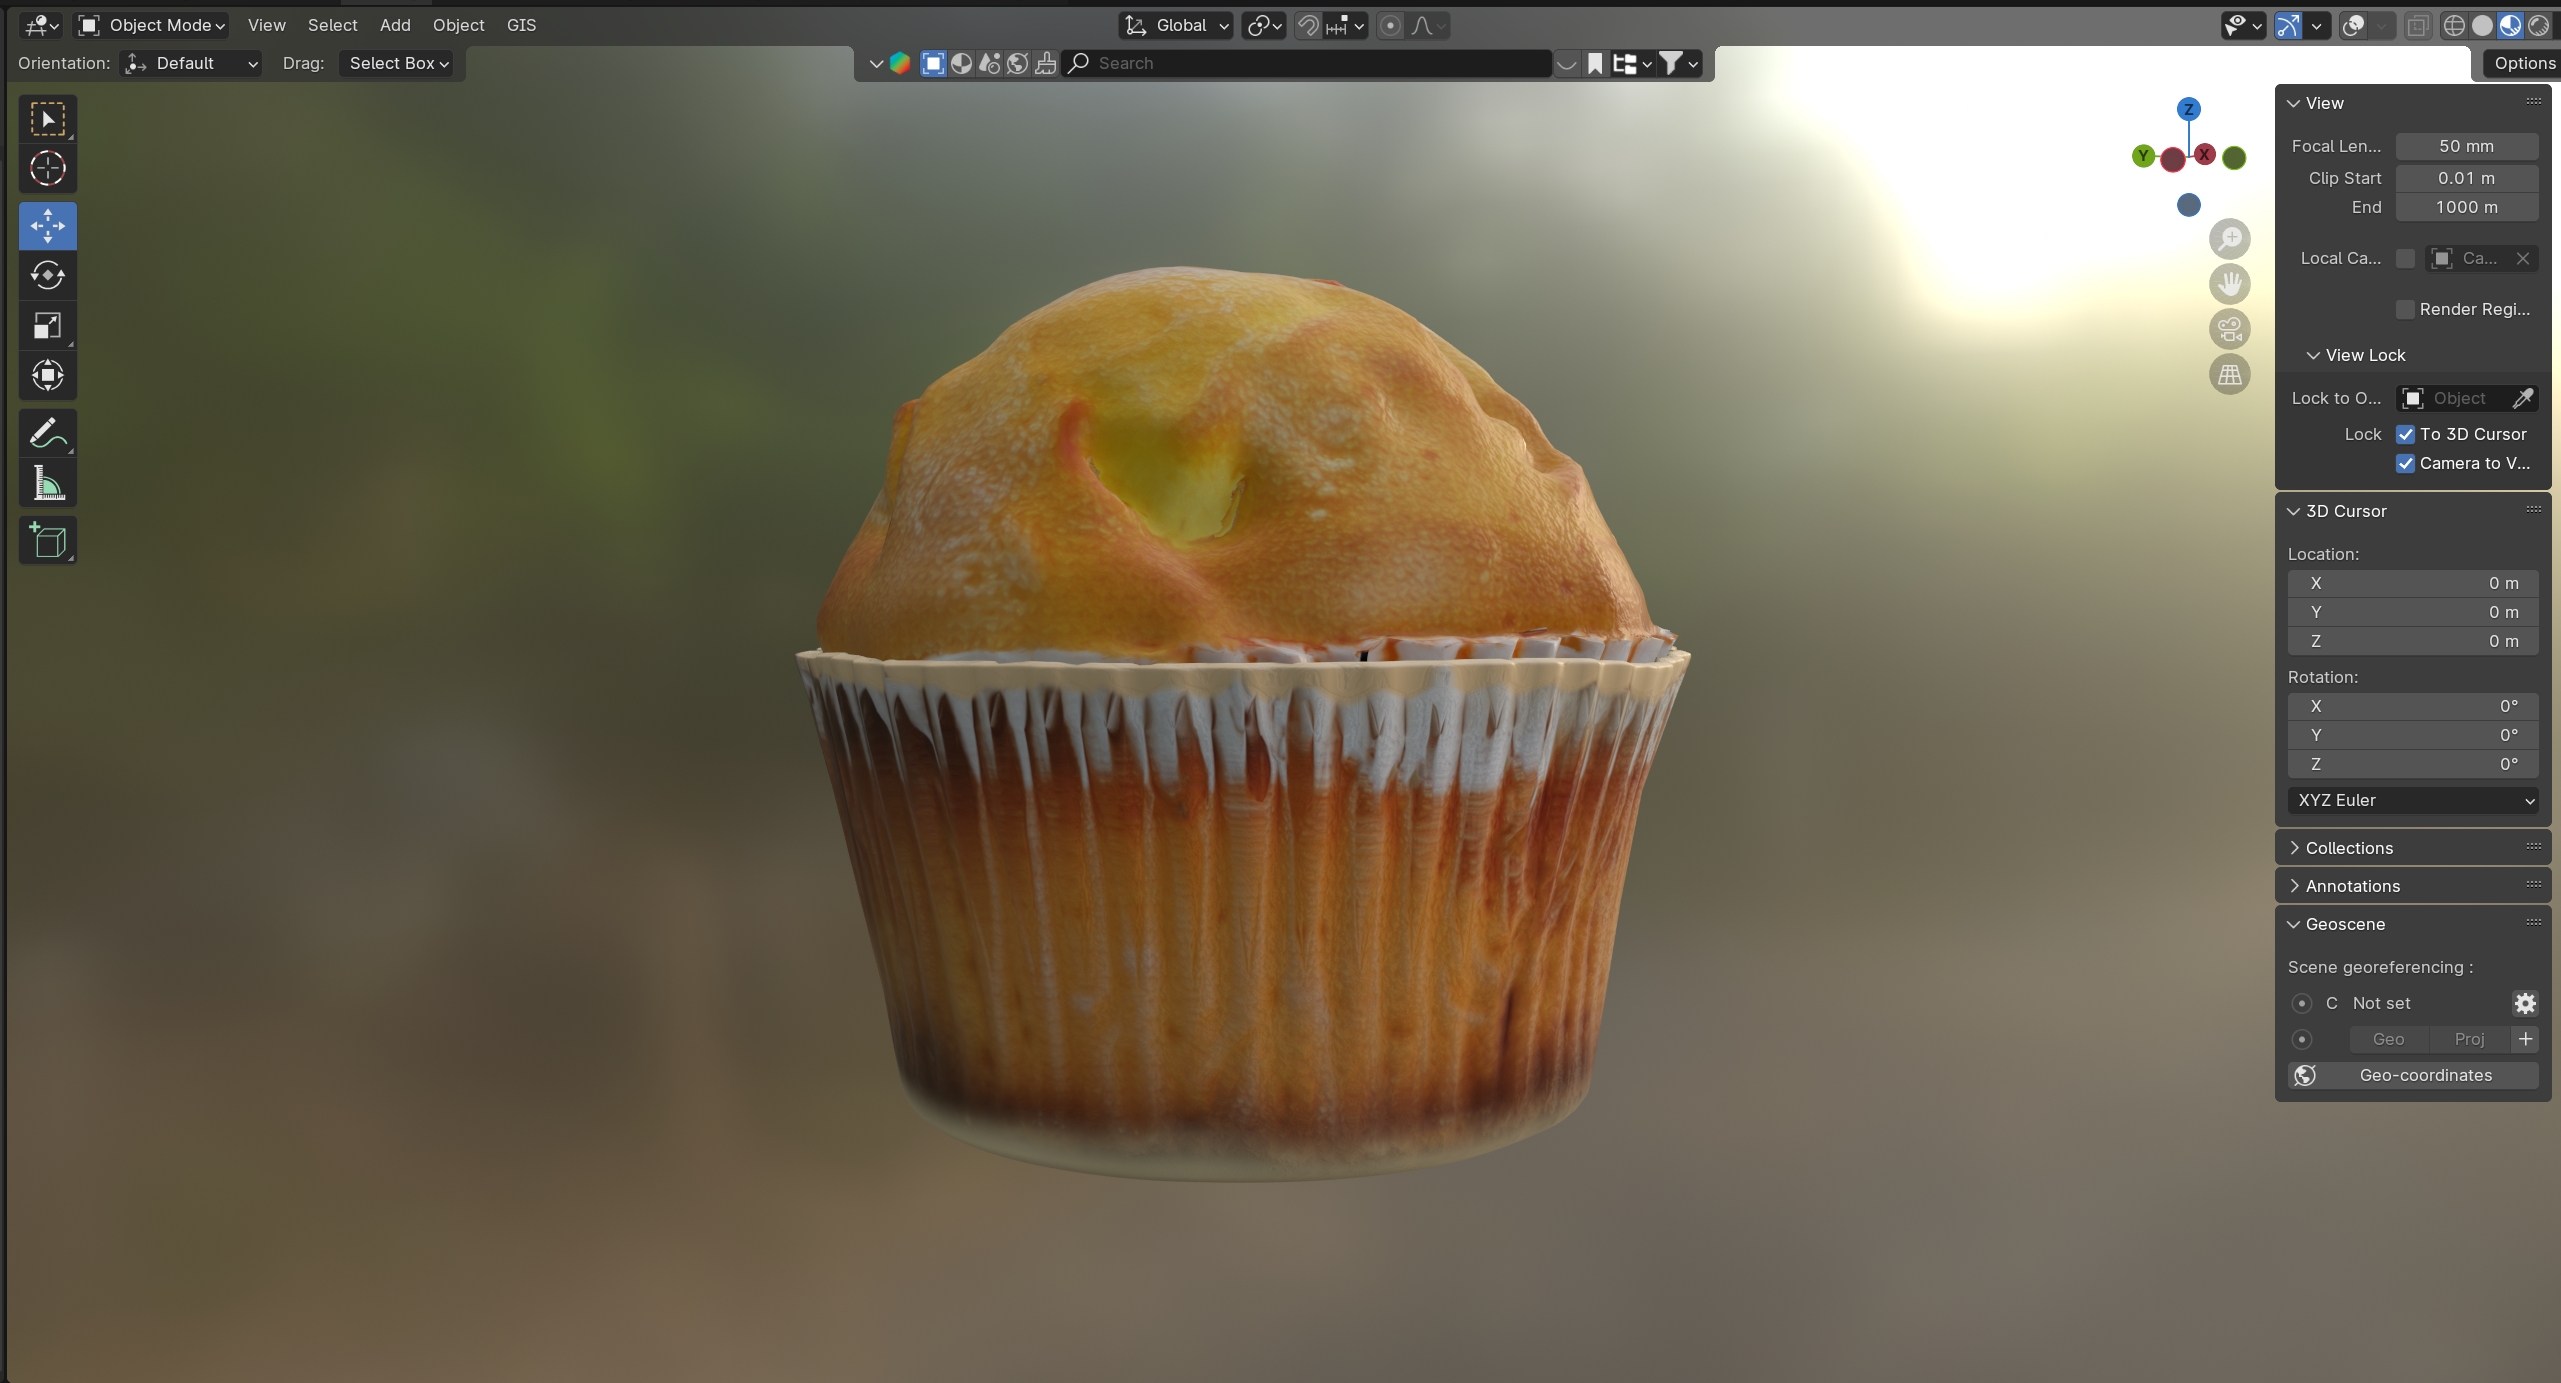Open the XYZ Euler rotation dropdown
Image resolution: width=2561 pixels, height=1383 pixels.
[2412, 800]
